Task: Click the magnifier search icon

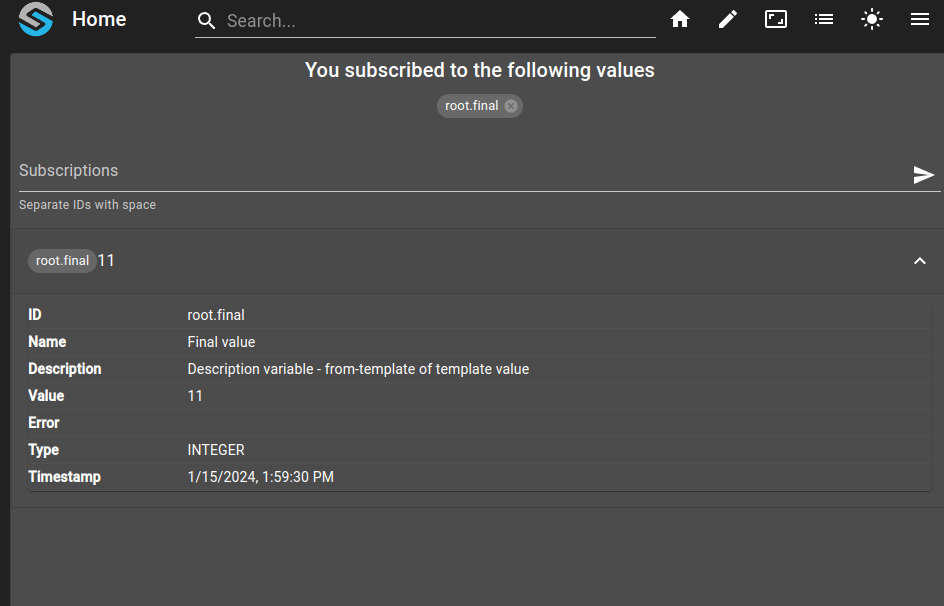Action: click(x=206, y=20)
